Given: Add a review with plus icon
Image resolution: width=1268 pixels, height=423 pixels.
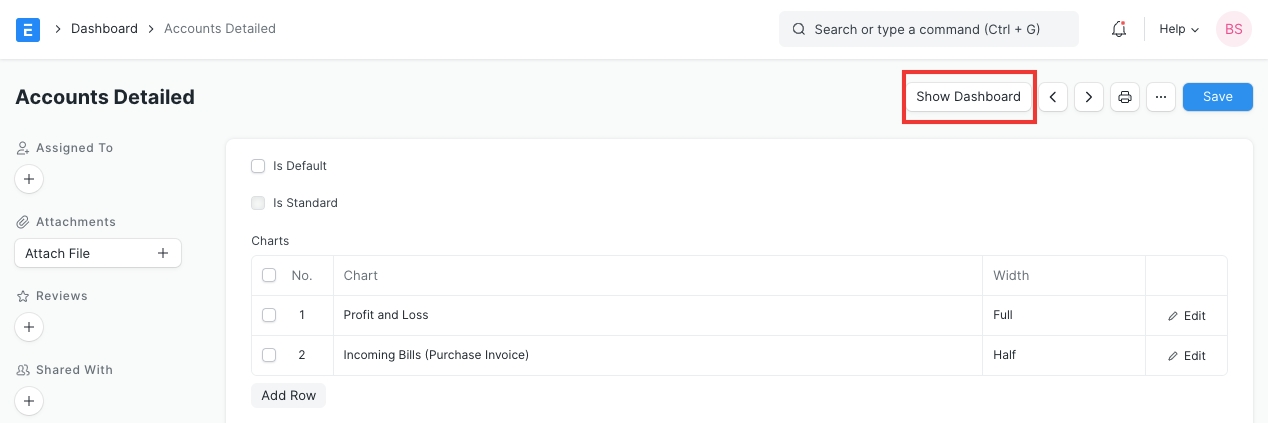Looking at the screenshot, I should click(x=29, y=327).
